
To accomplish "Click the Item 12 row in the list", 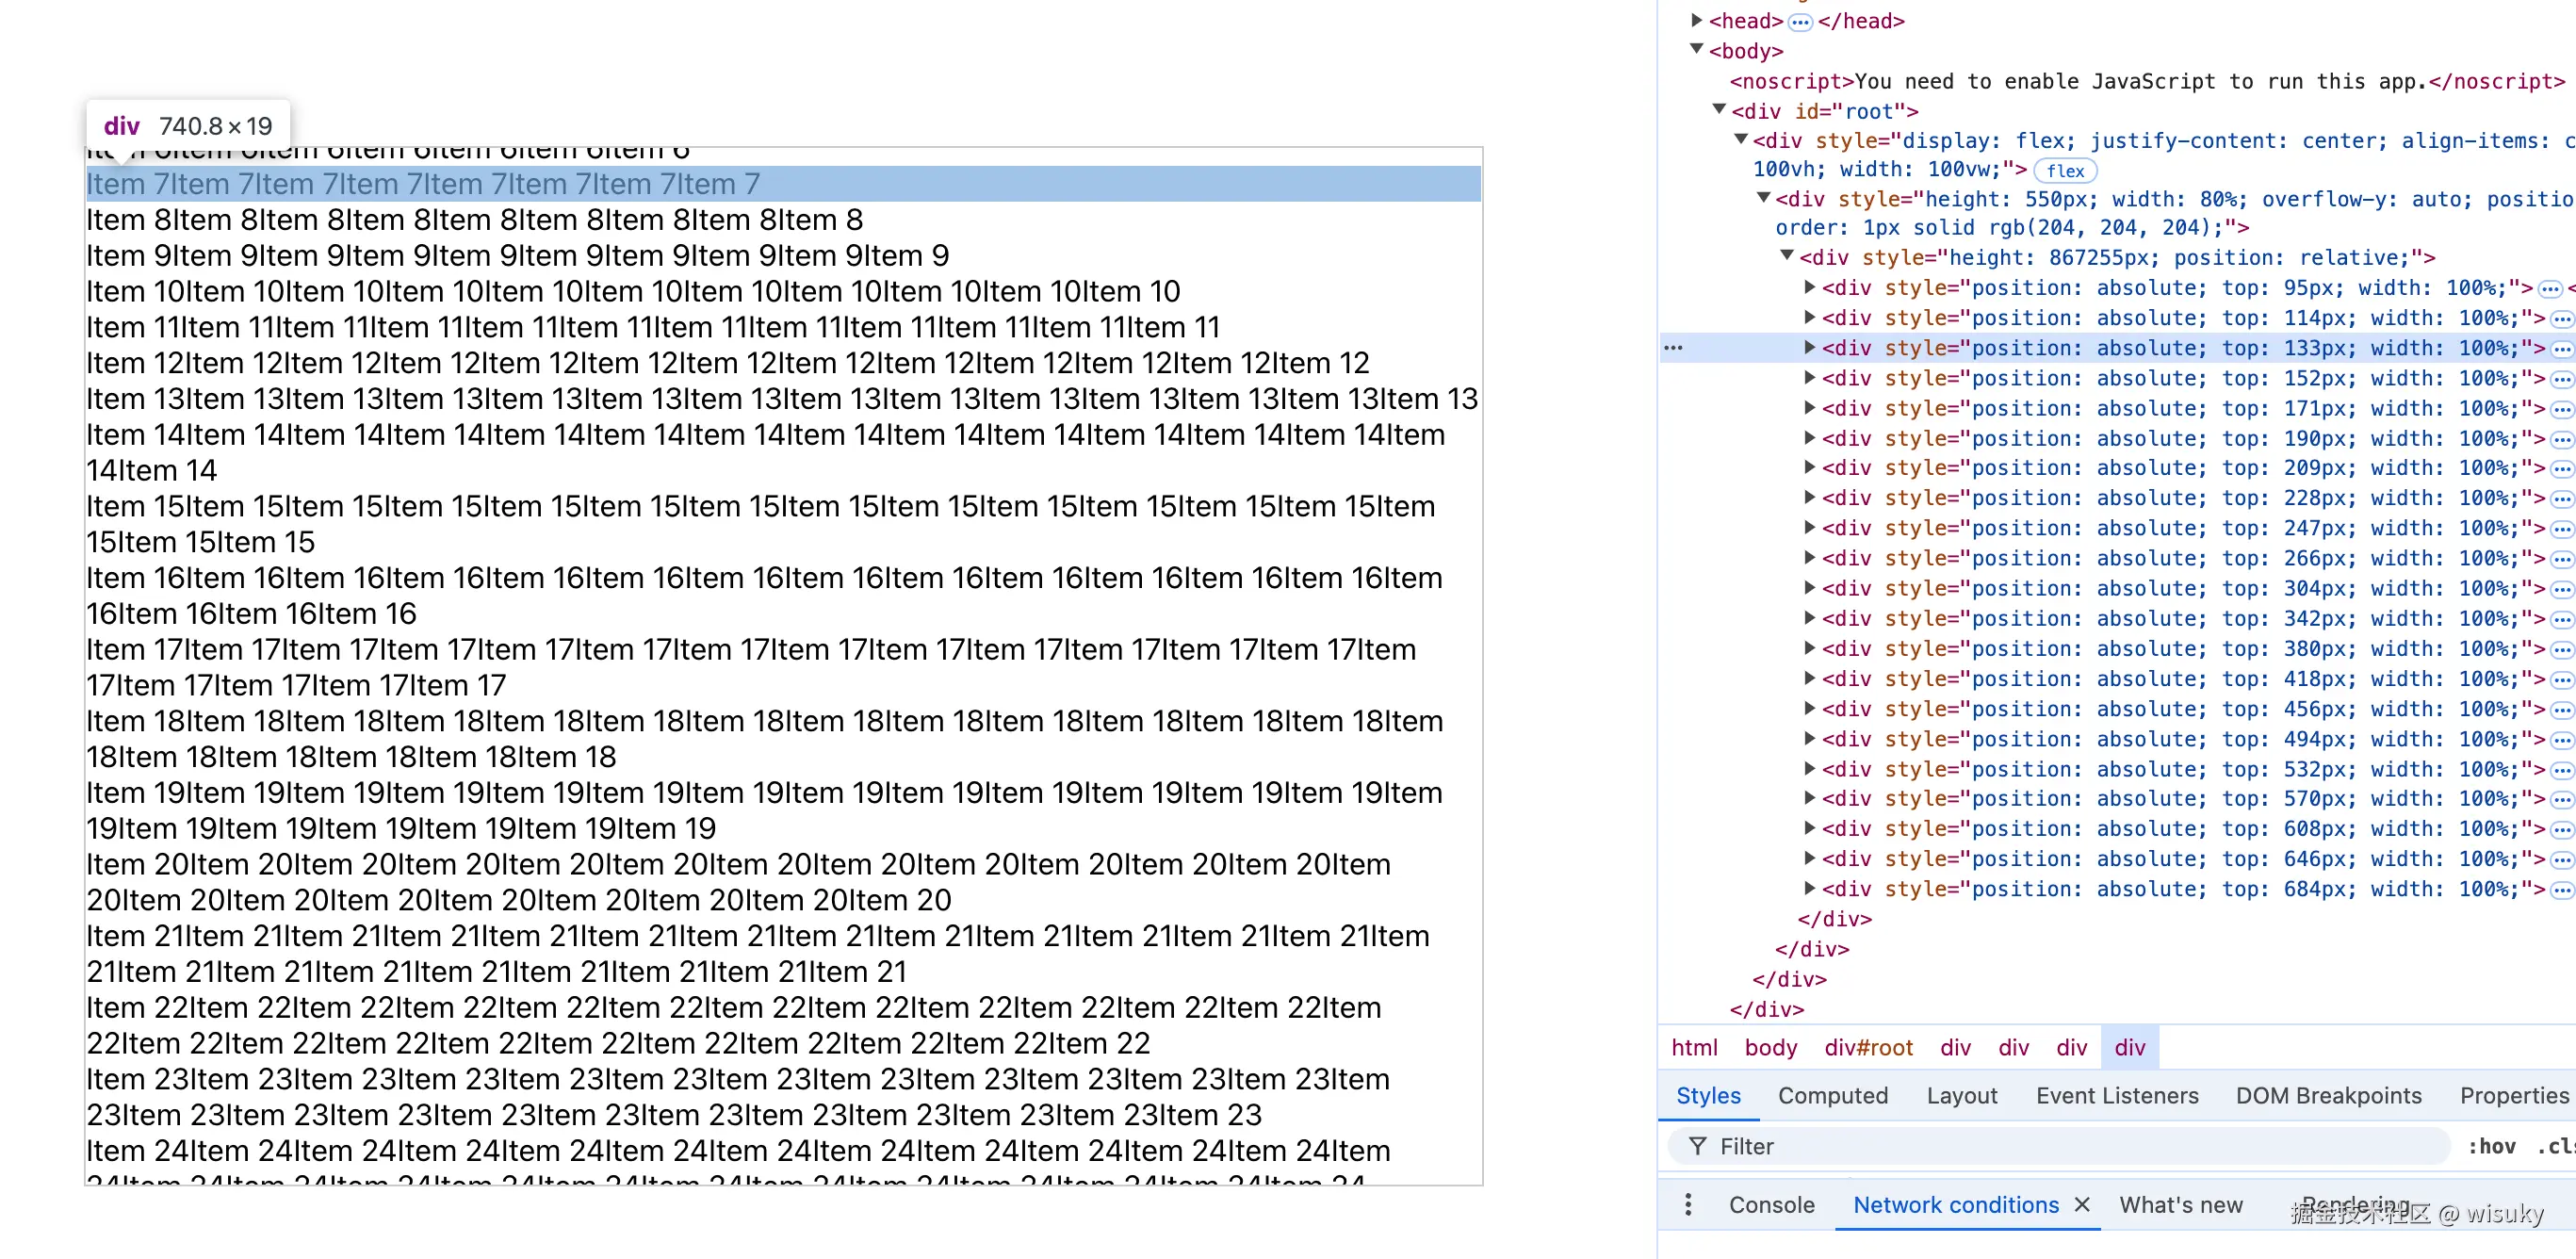I will [727, 363].
